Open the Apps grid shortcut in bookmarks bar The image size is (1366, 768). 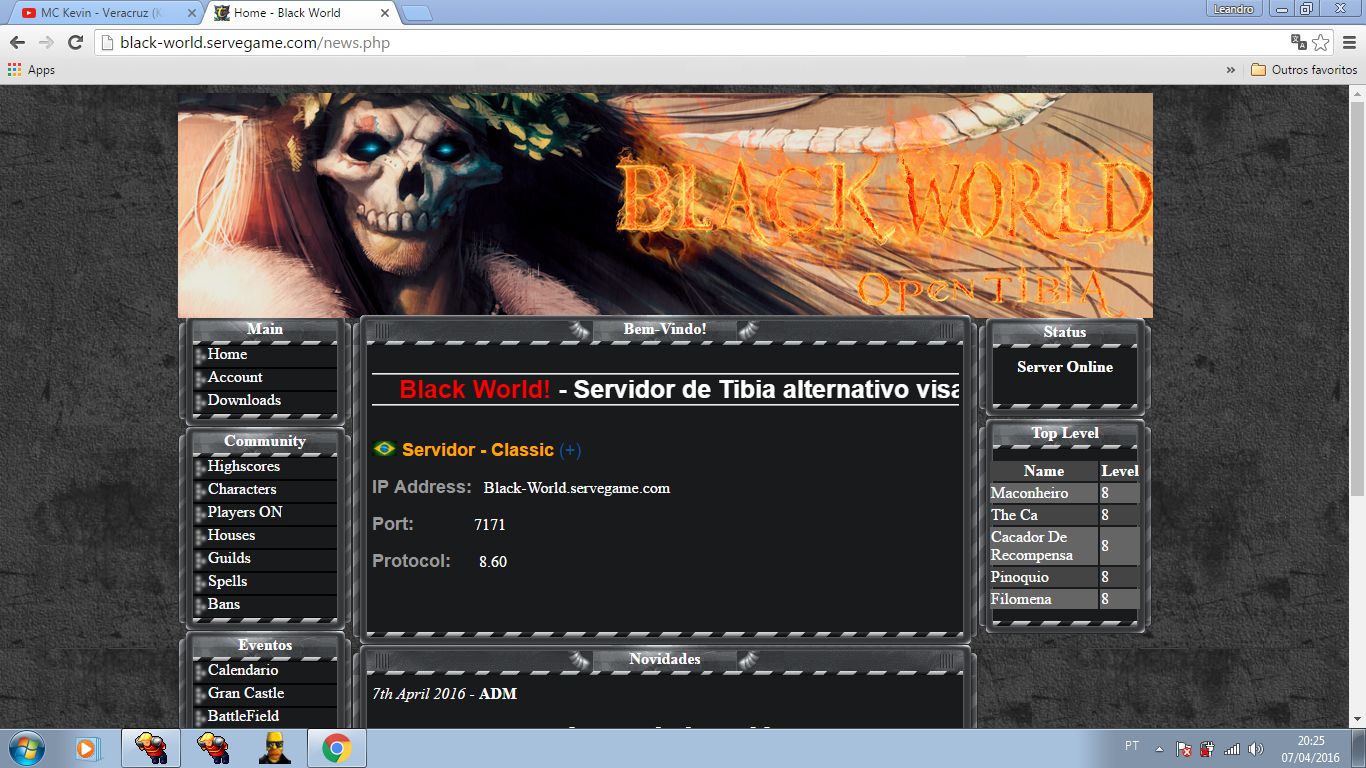click(x=31, y=70)
